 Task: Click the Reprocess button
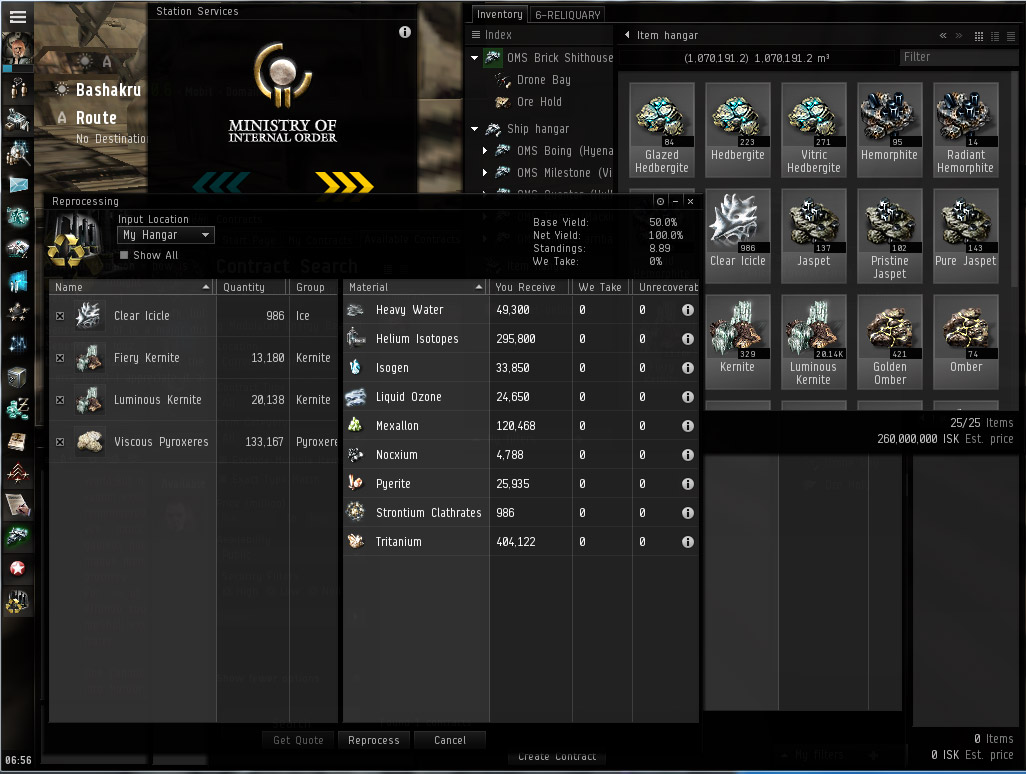pos(374,740)
